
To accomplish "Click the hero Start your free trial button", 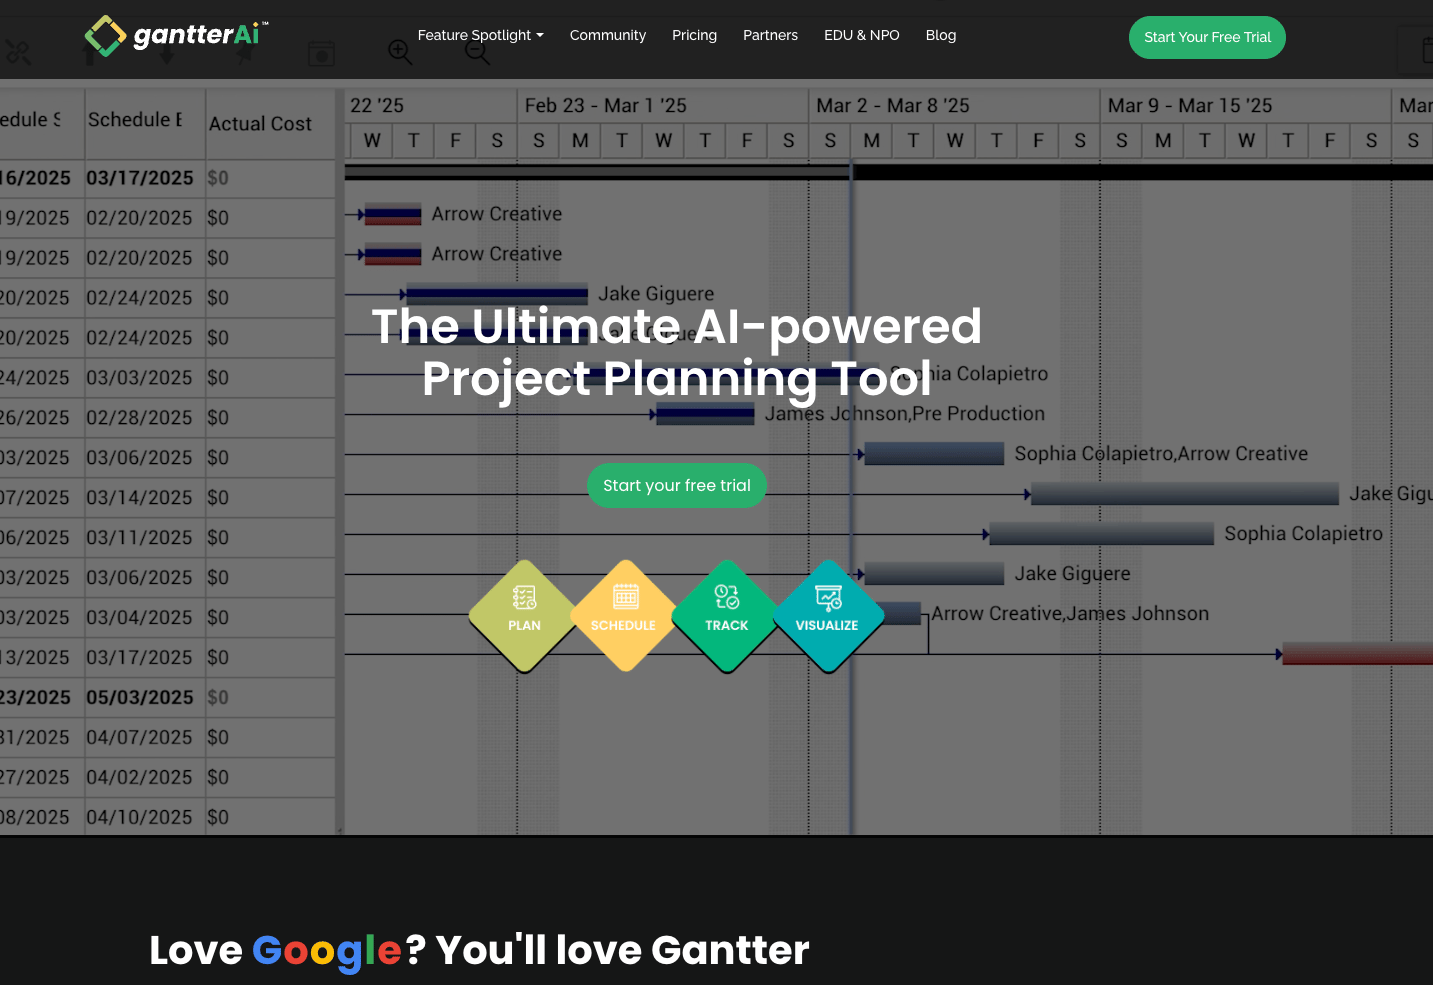I will pos(677,485).
